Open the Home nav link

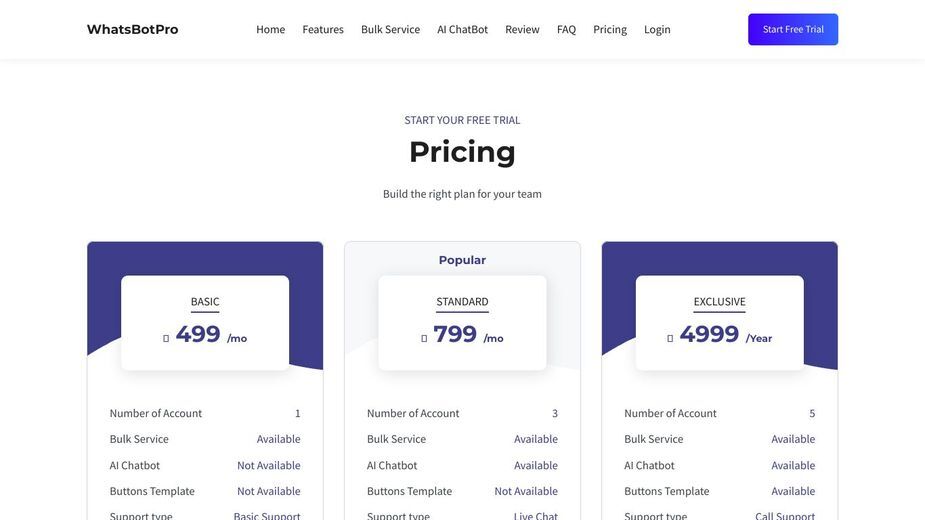coord(270,30)
